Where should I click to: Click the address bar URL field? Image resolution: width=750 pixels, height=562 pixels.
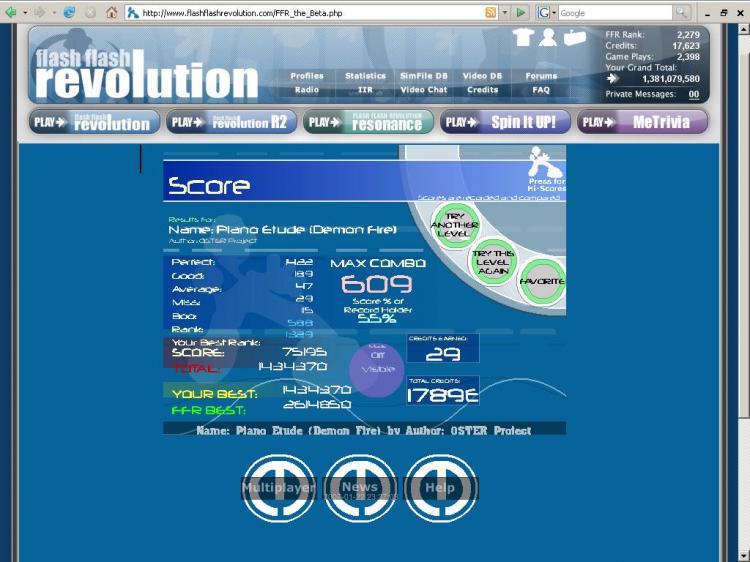[311, 13]
